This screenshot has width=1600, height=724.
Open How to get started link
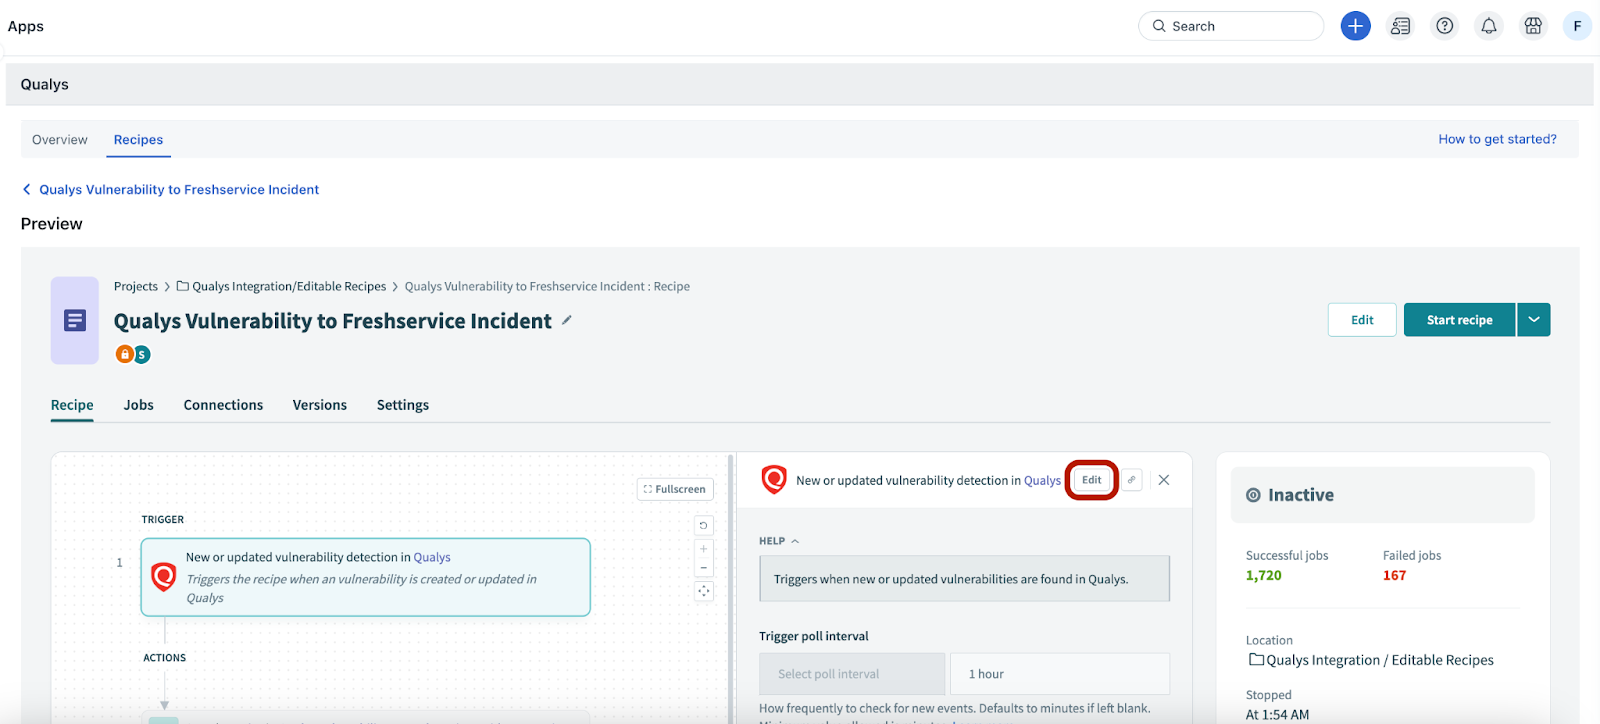[1497, 139]
